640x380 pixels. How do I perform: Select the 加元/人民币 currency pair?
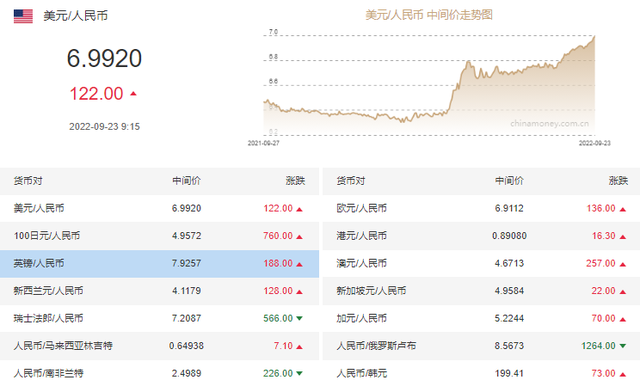481,318
